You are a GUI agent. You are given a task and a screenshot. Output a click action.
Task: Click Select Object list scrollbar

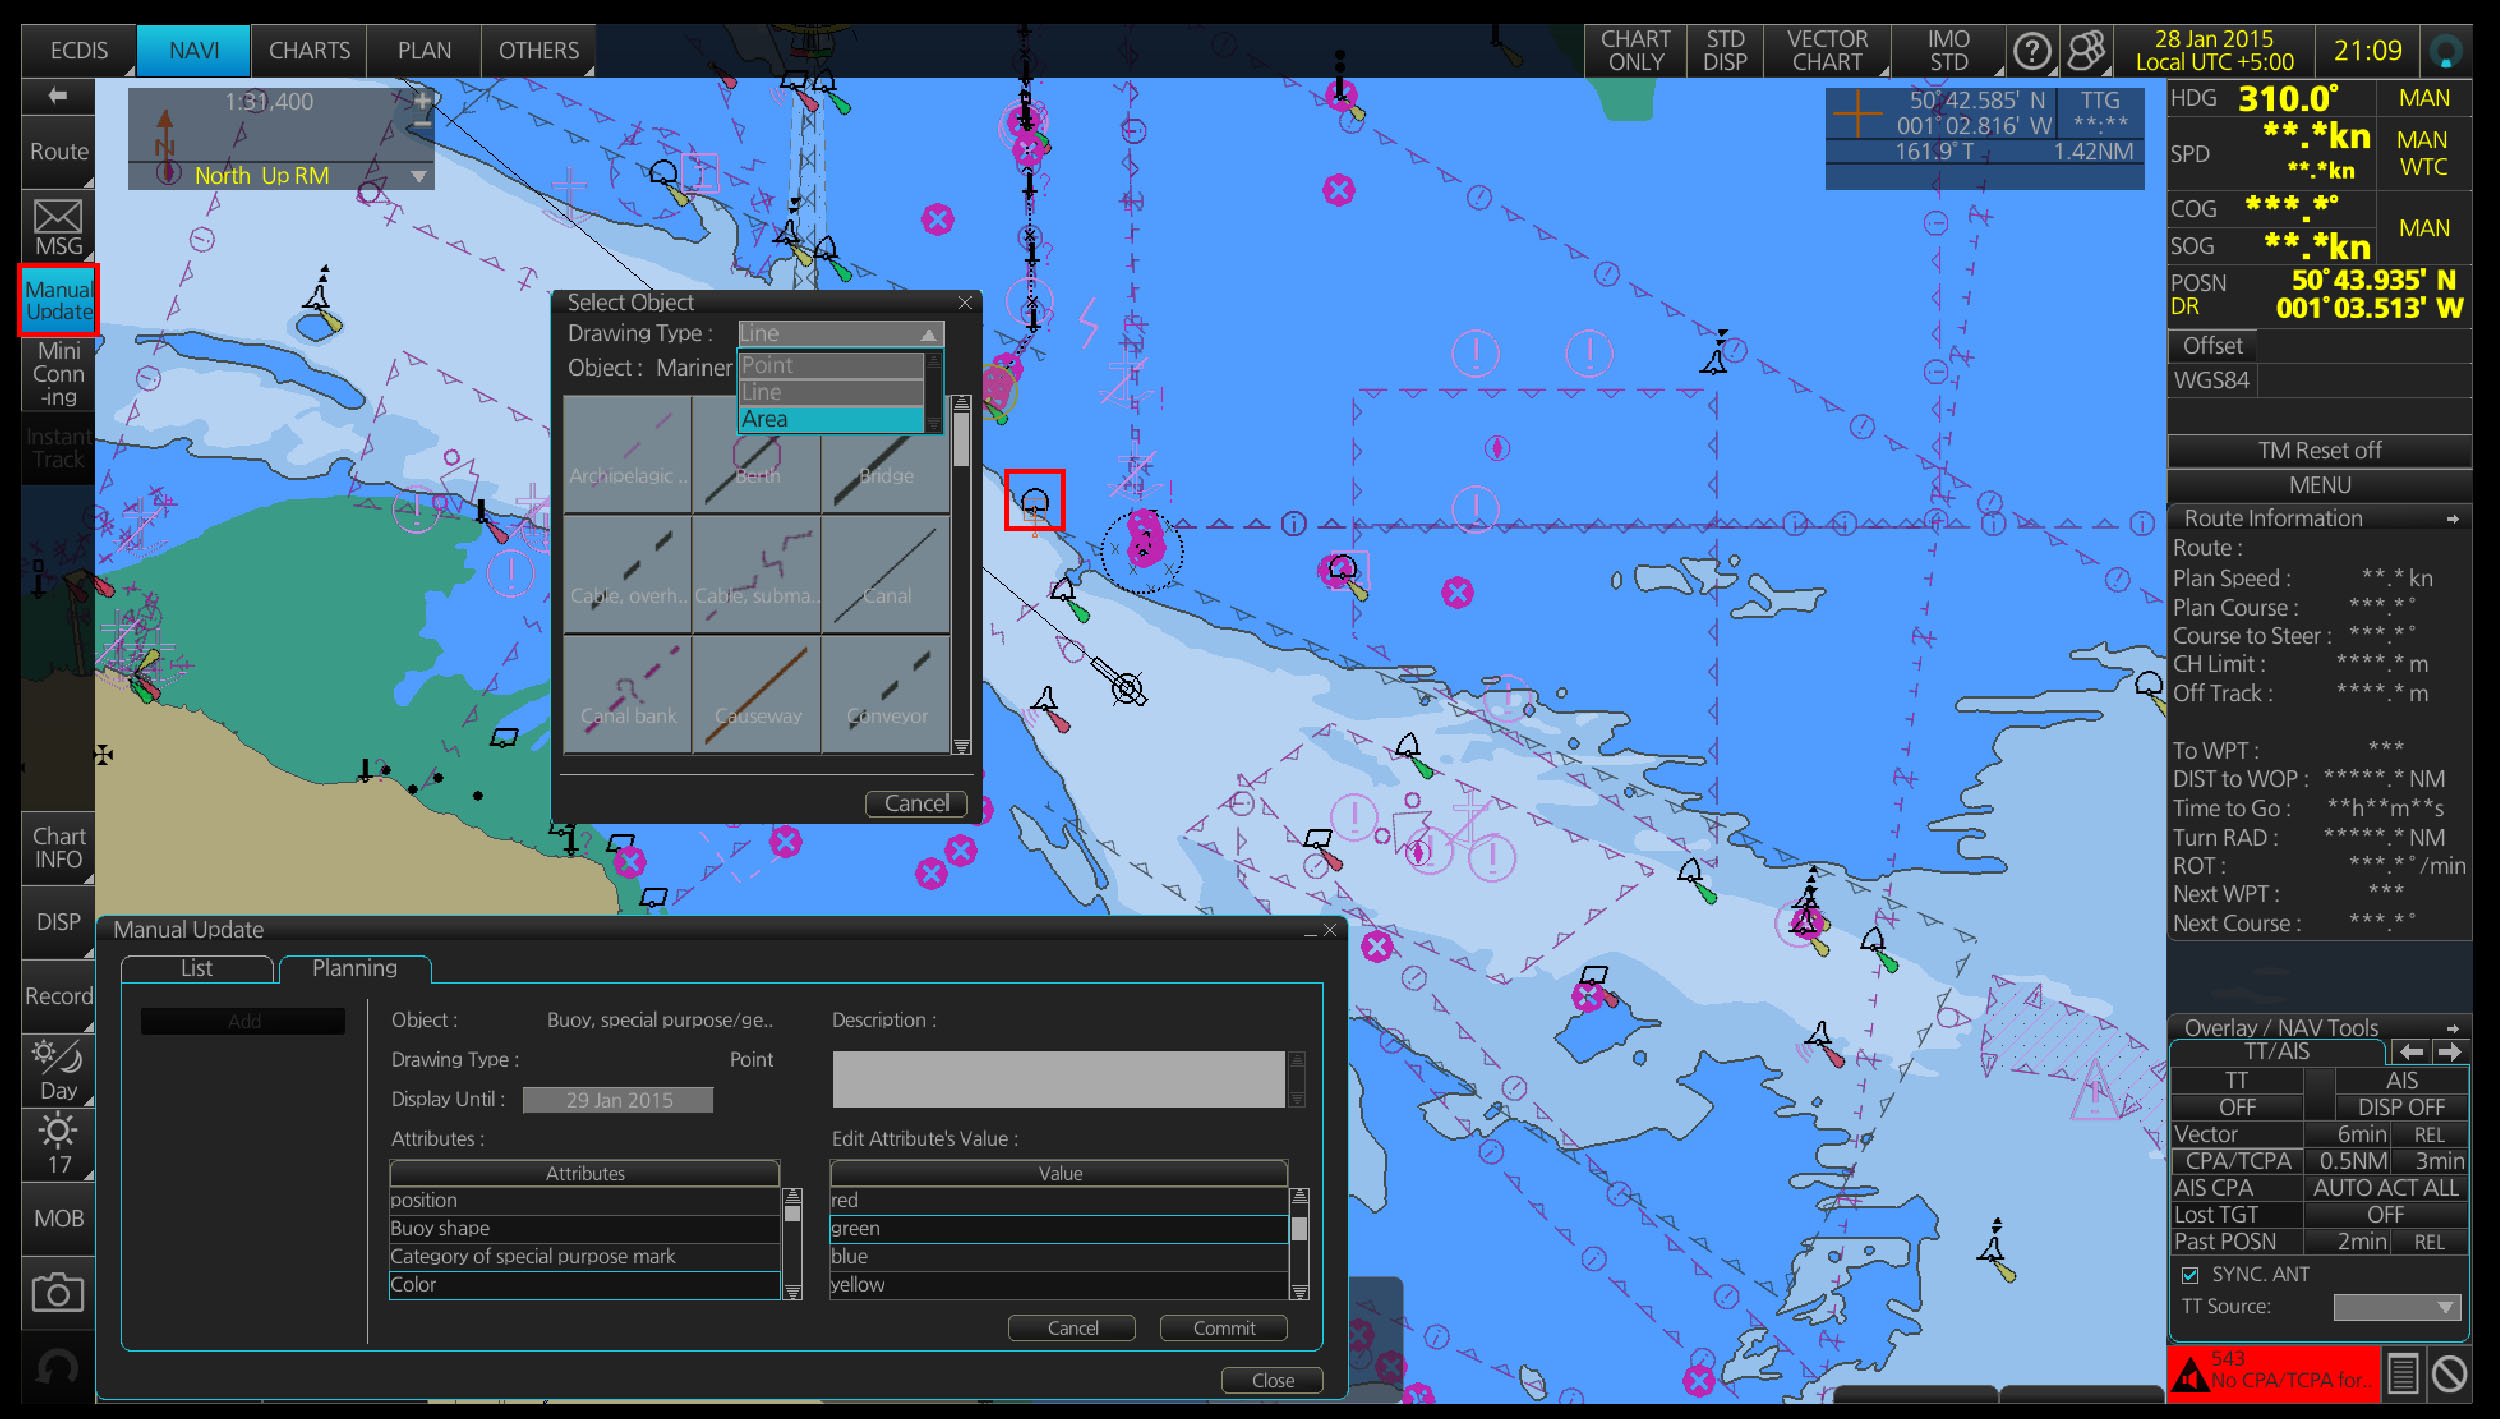click(x=961, y=575)
